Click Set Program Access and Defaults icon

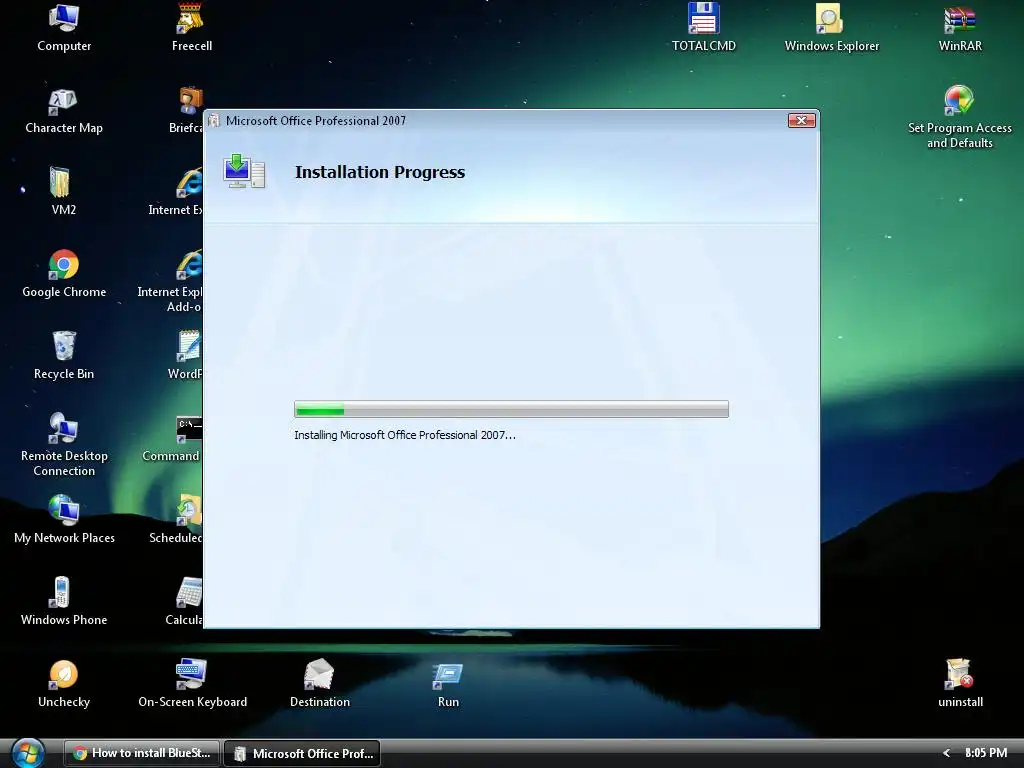point(959,118)
